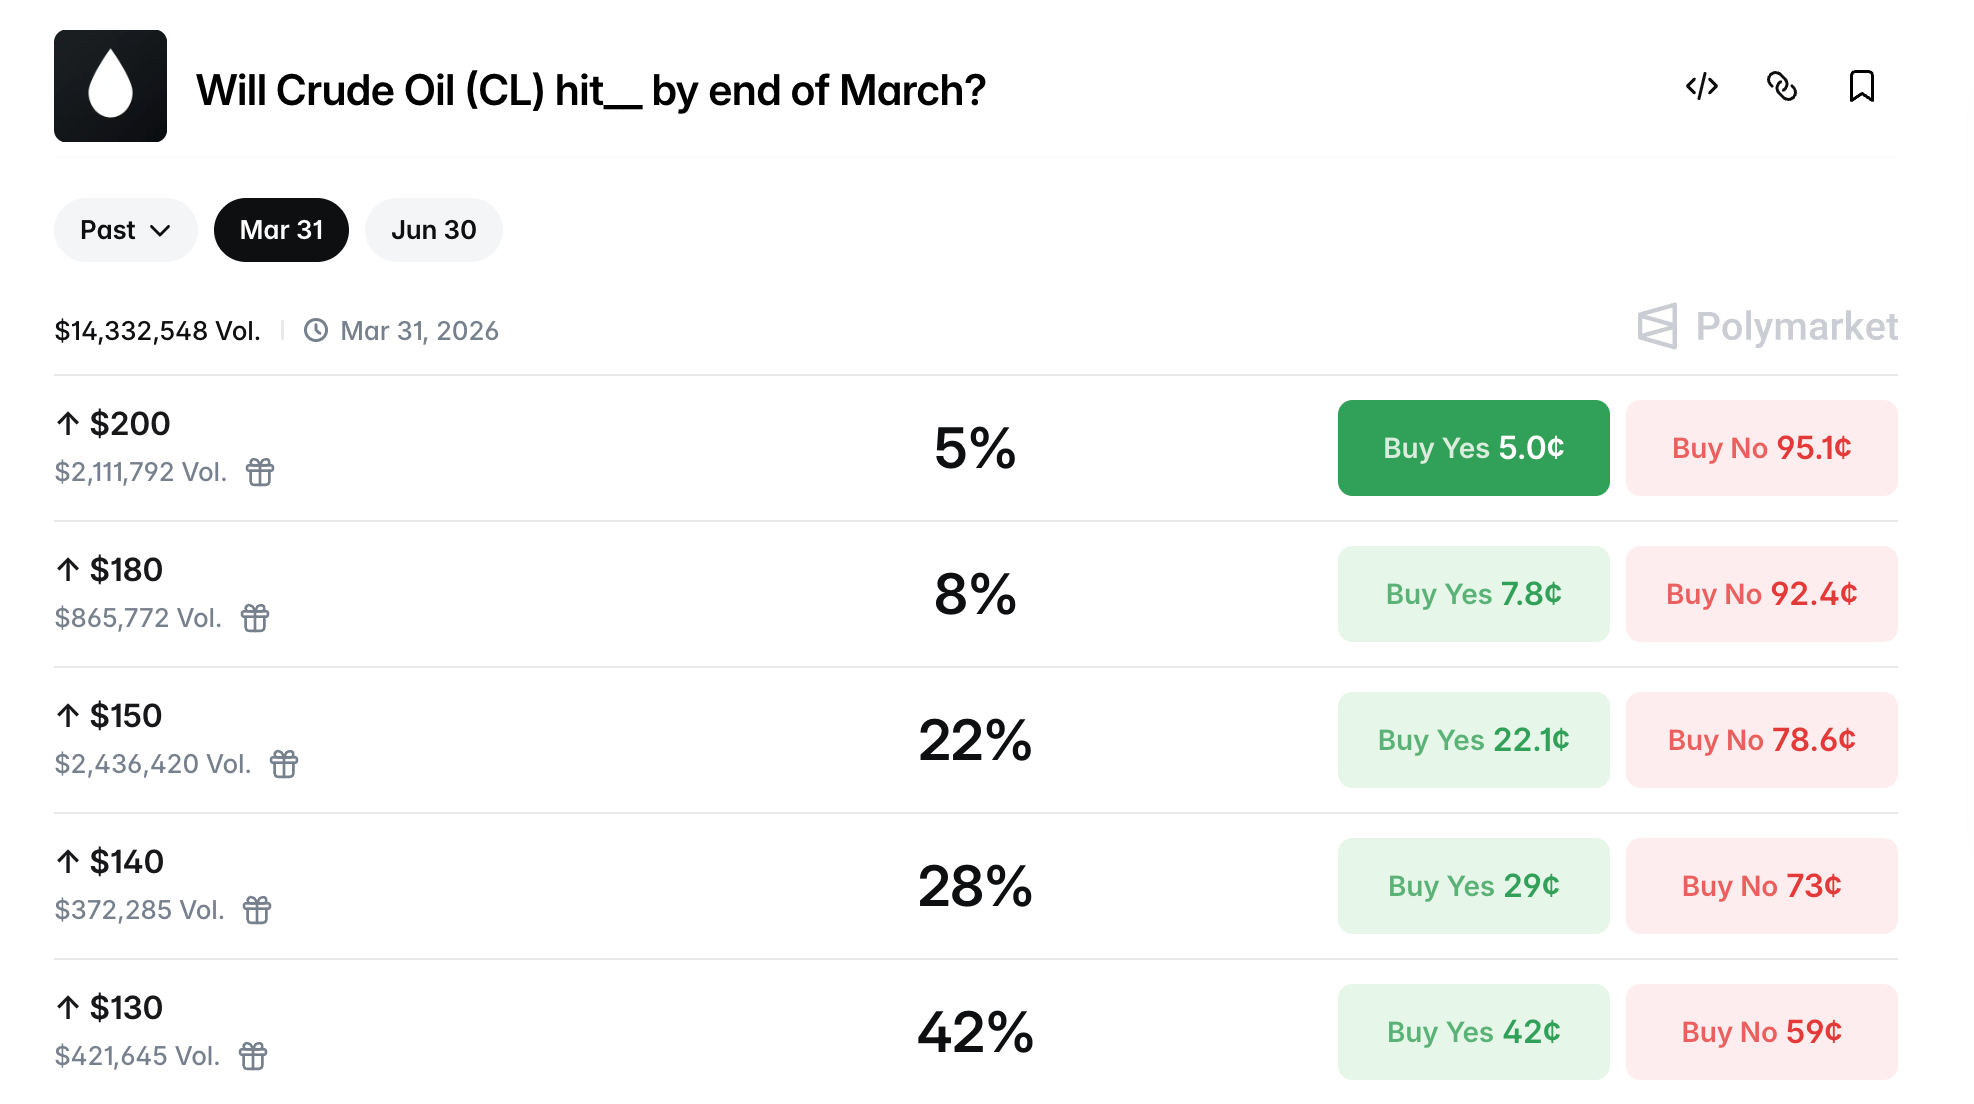
Task: Click the rewards gift icon for $150
Action: tap(284, 764)
